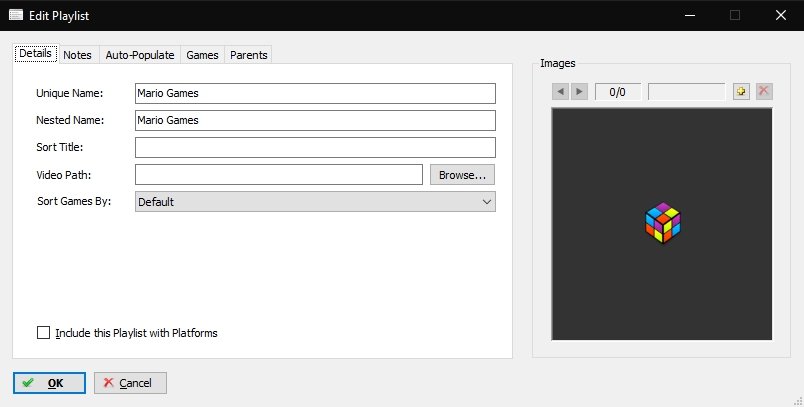The width and height of the screenshot is (804, 407).
Task: Minimize the Edit Playlist window
Action: [690, 15]
